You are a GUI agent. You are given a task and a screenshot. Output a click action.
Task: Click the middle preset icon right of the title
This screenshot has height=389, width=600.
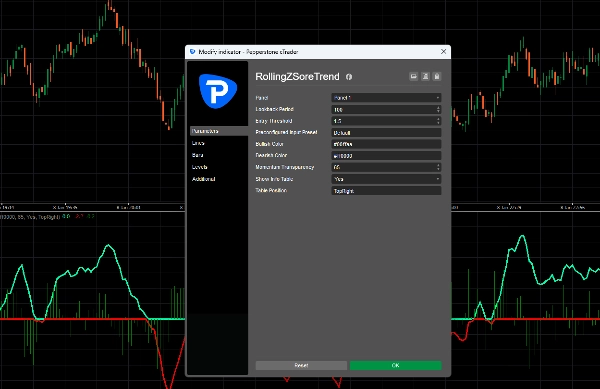pos(425,76)
